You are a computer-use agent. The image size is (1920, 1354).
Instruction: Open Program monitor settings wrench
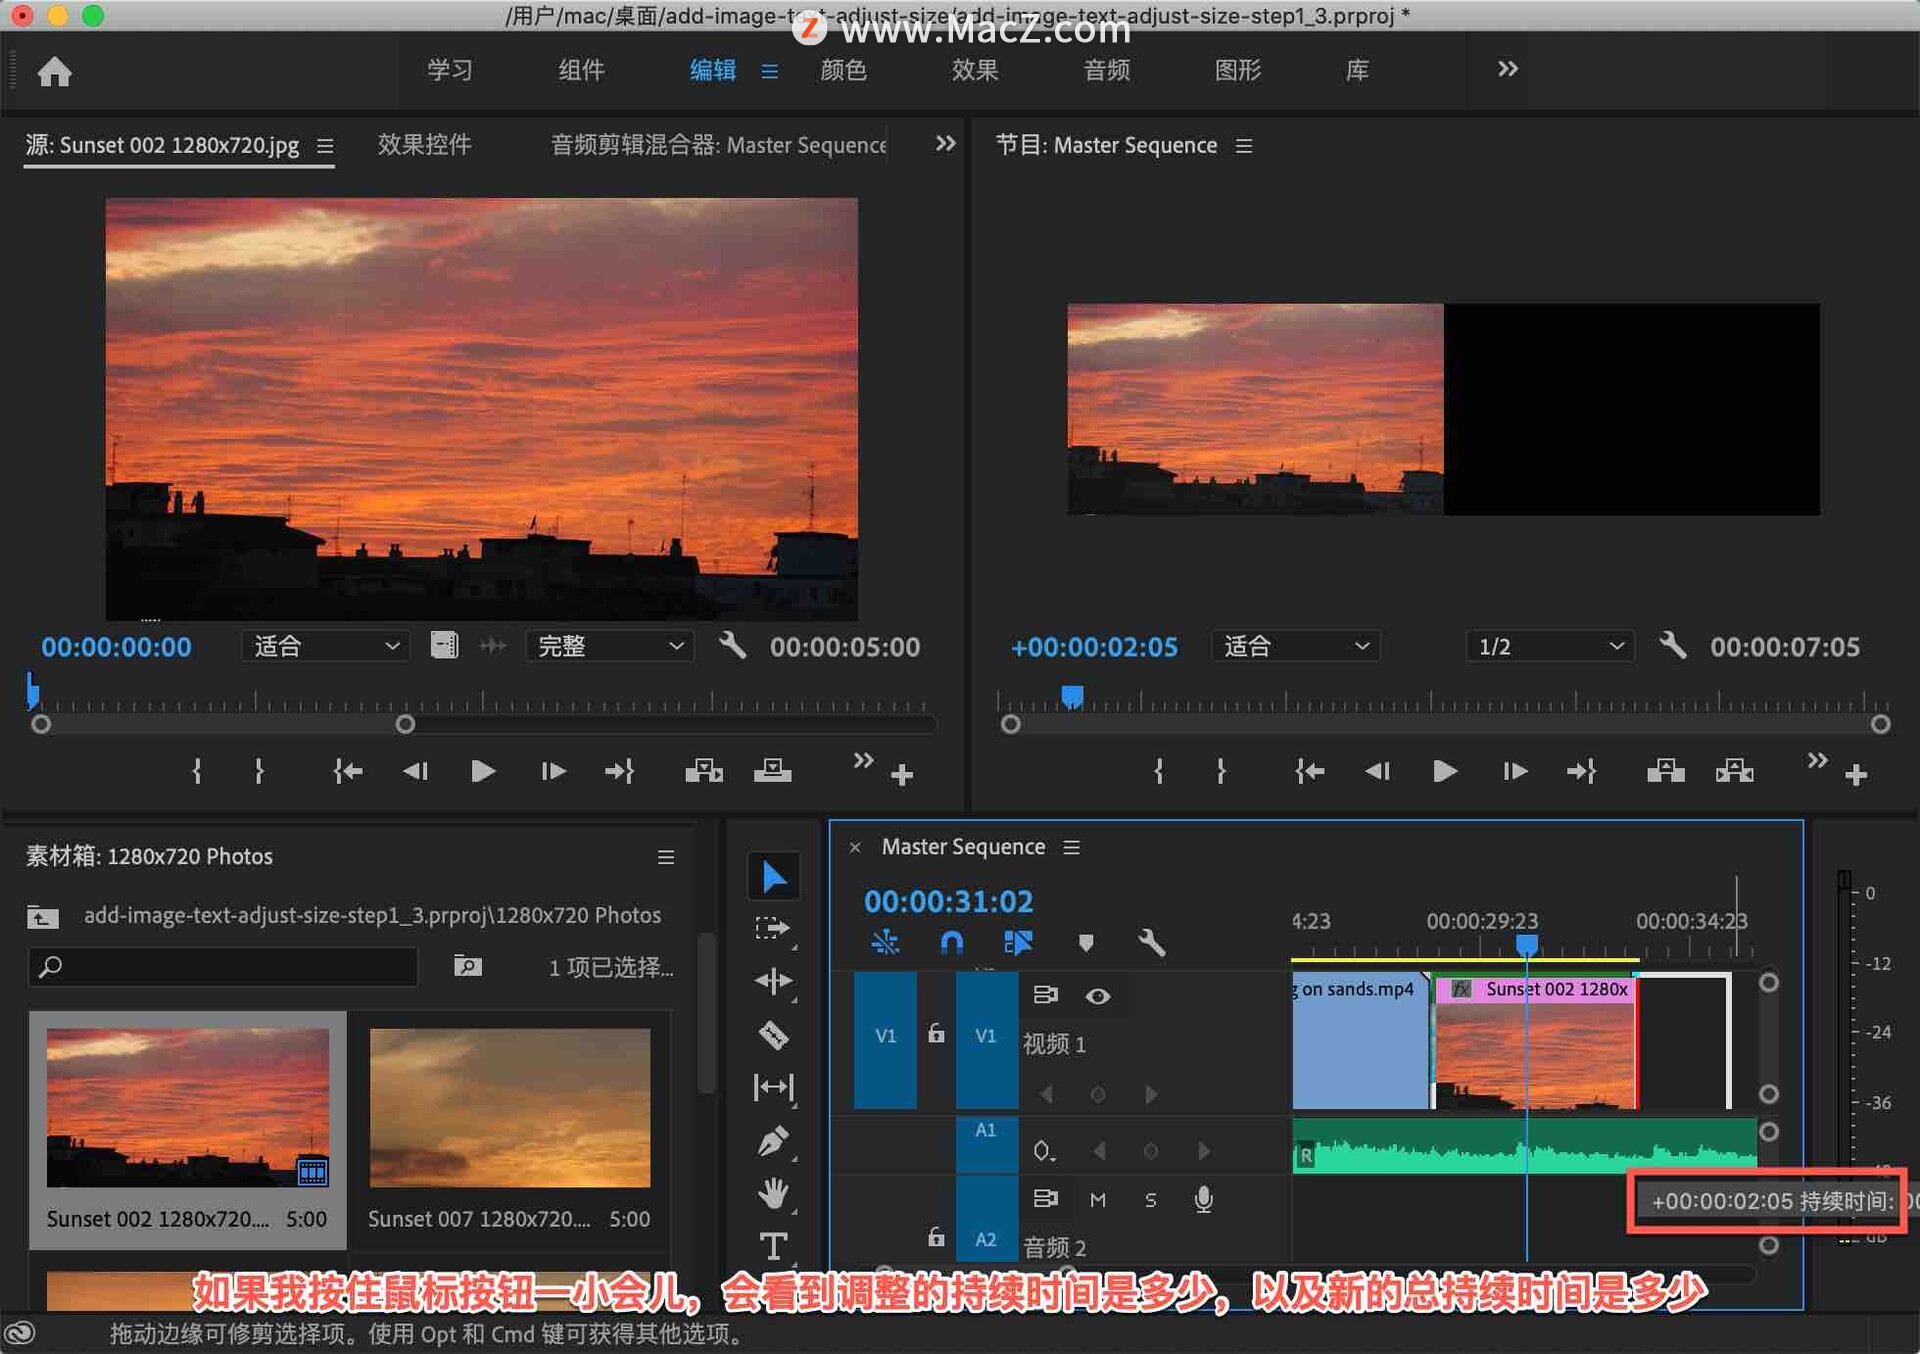click(x=1673, y=646)
